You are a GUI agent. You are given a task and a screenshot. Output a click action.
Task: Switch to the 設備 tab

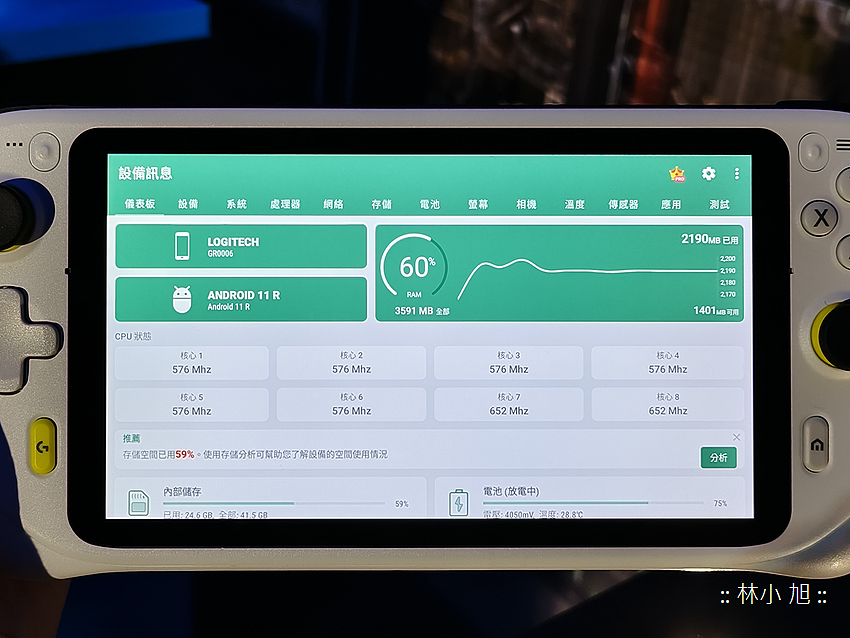click(188, 204)
